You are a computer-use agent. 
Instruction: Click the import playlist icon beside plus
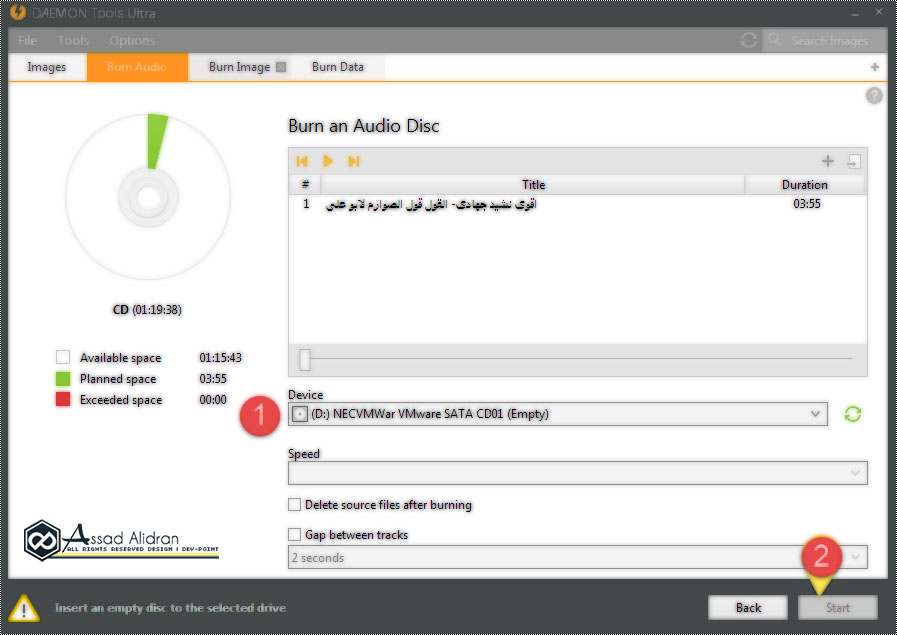click(854, 161)
